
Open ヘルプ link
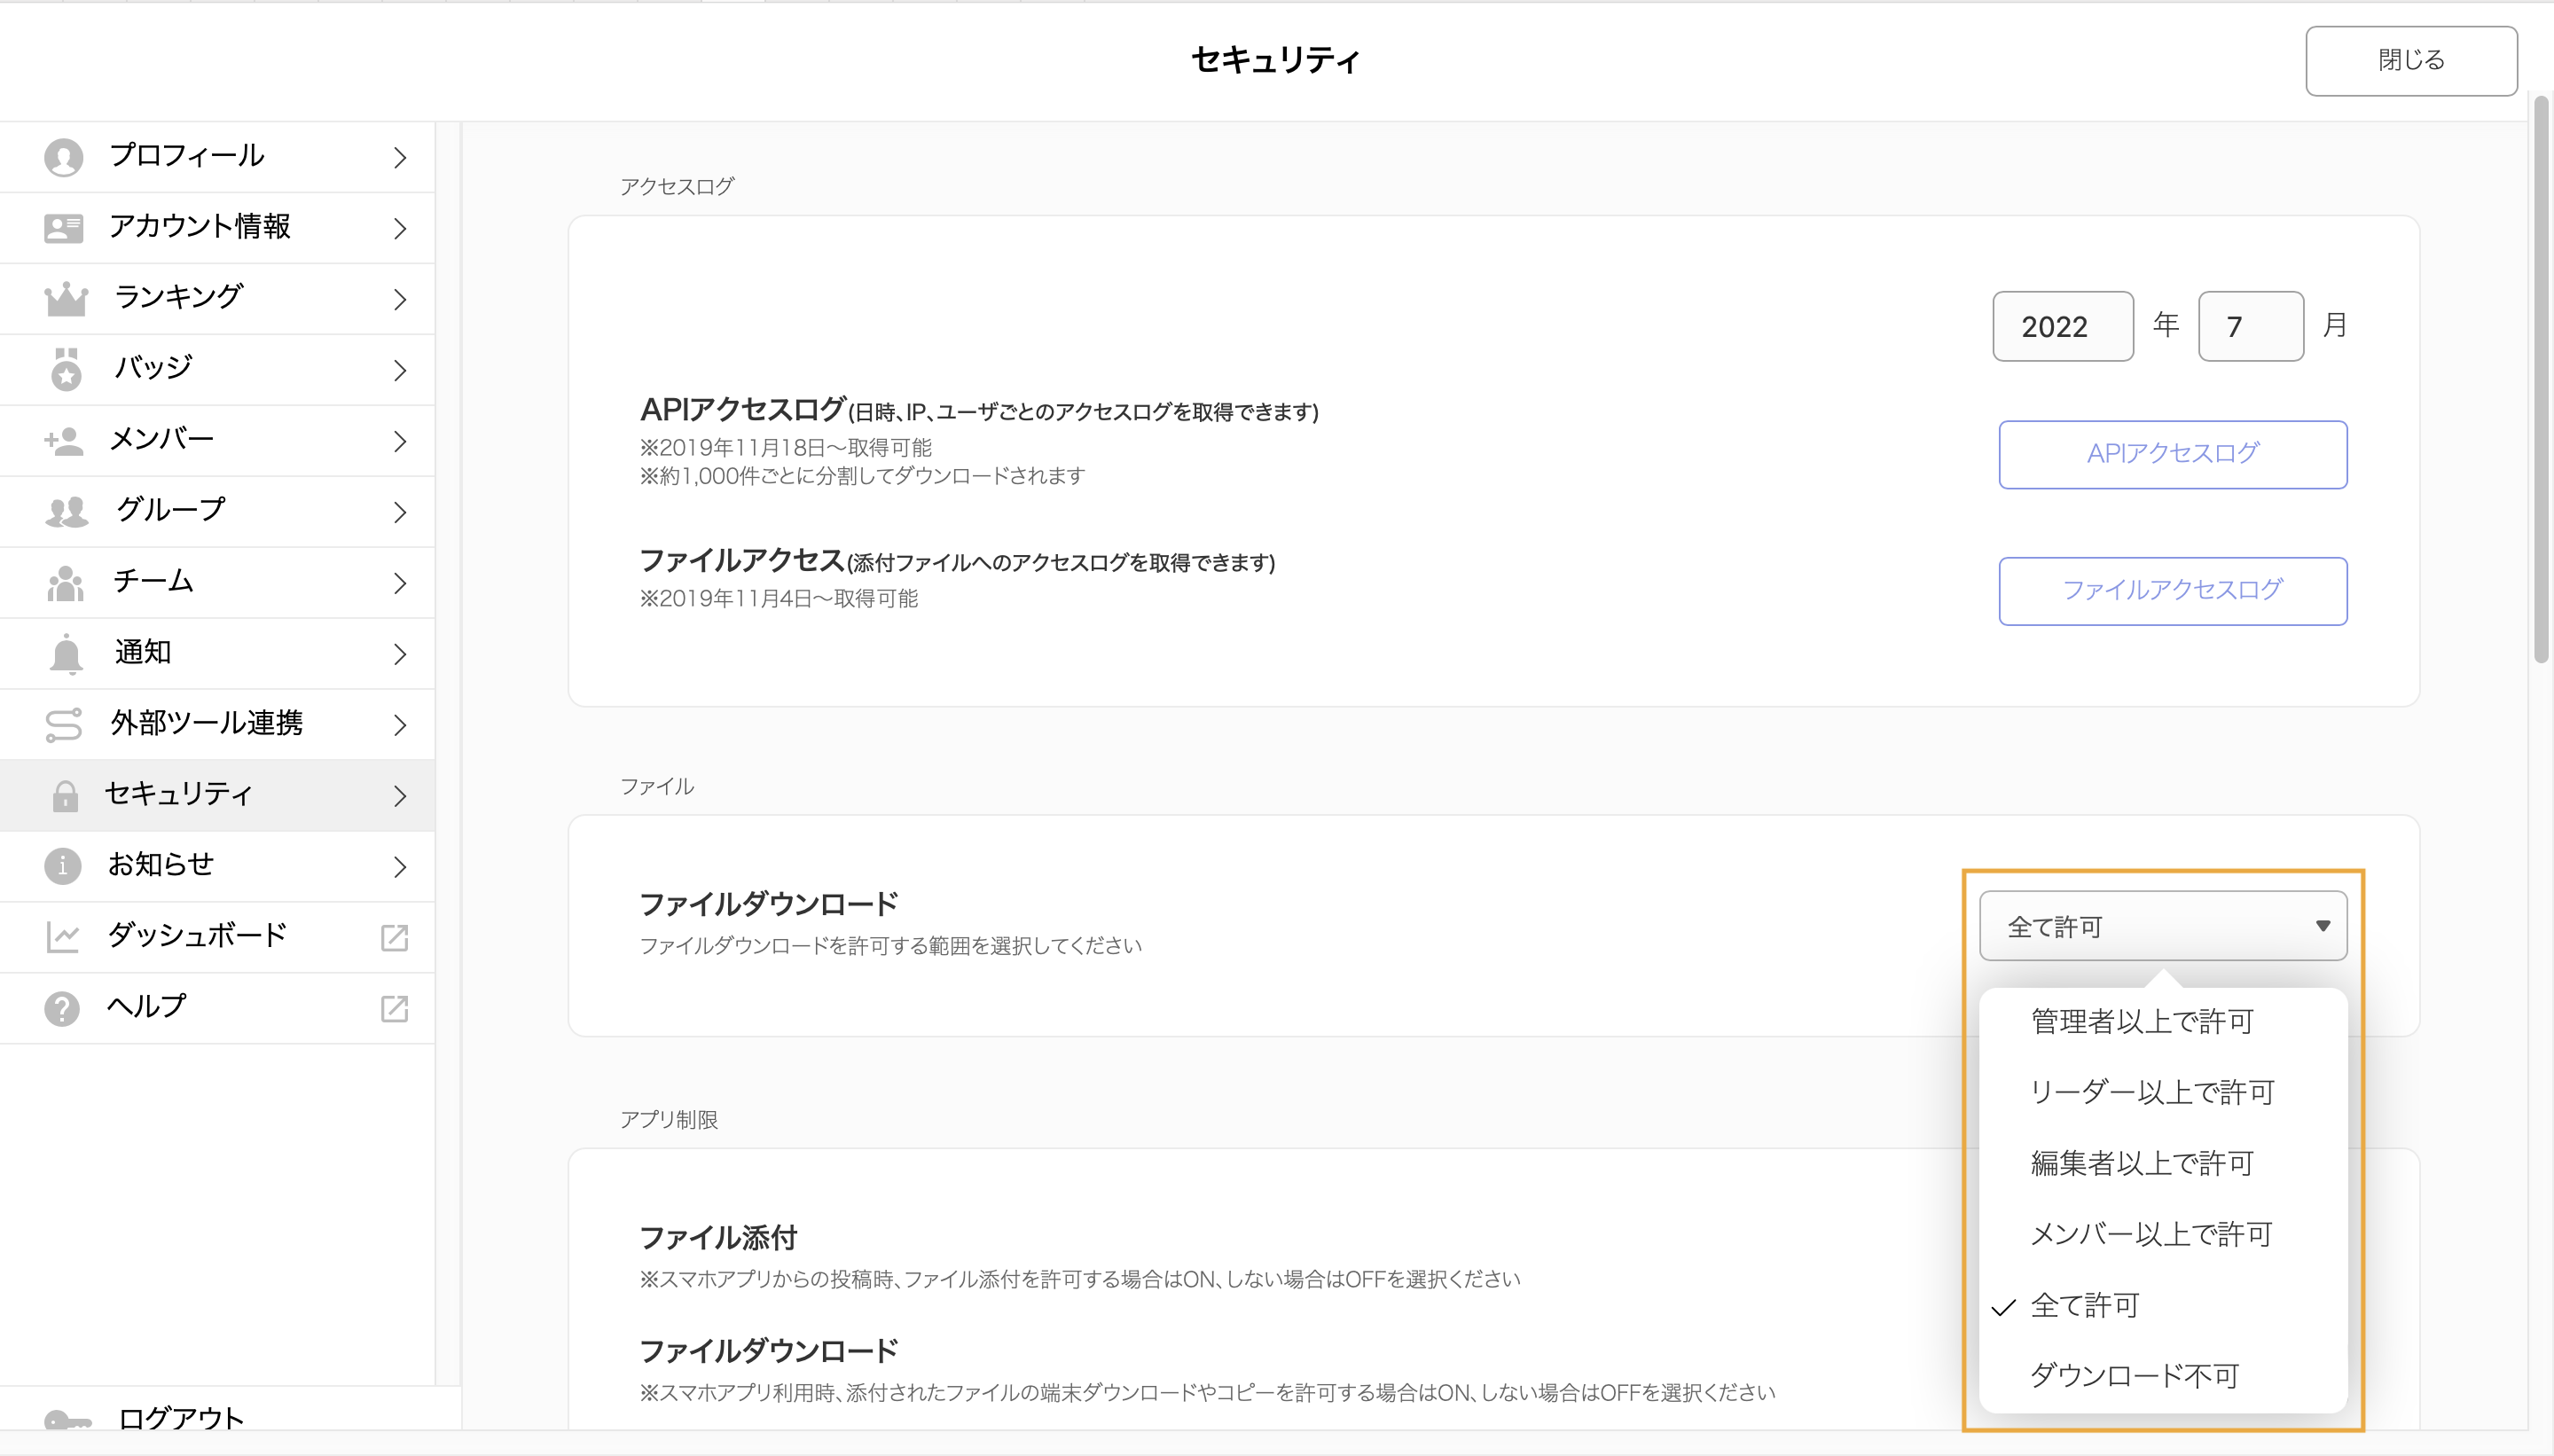tap(217, 1008)
